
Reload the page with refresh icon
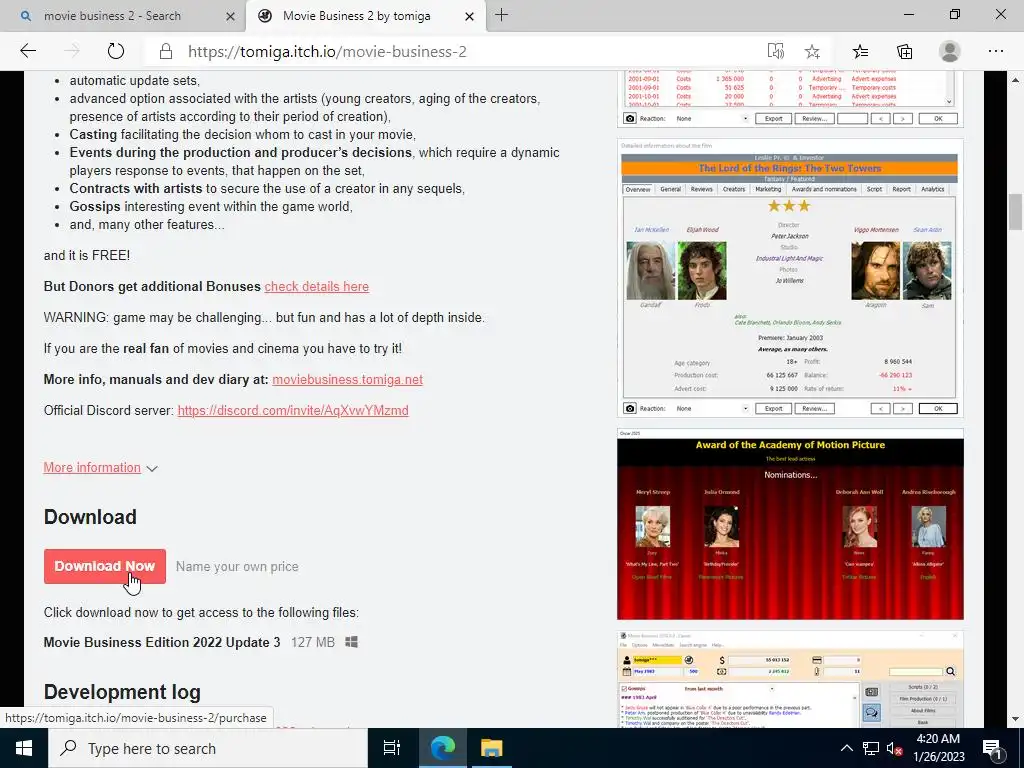pyautogui.click(x=116, y=52)
